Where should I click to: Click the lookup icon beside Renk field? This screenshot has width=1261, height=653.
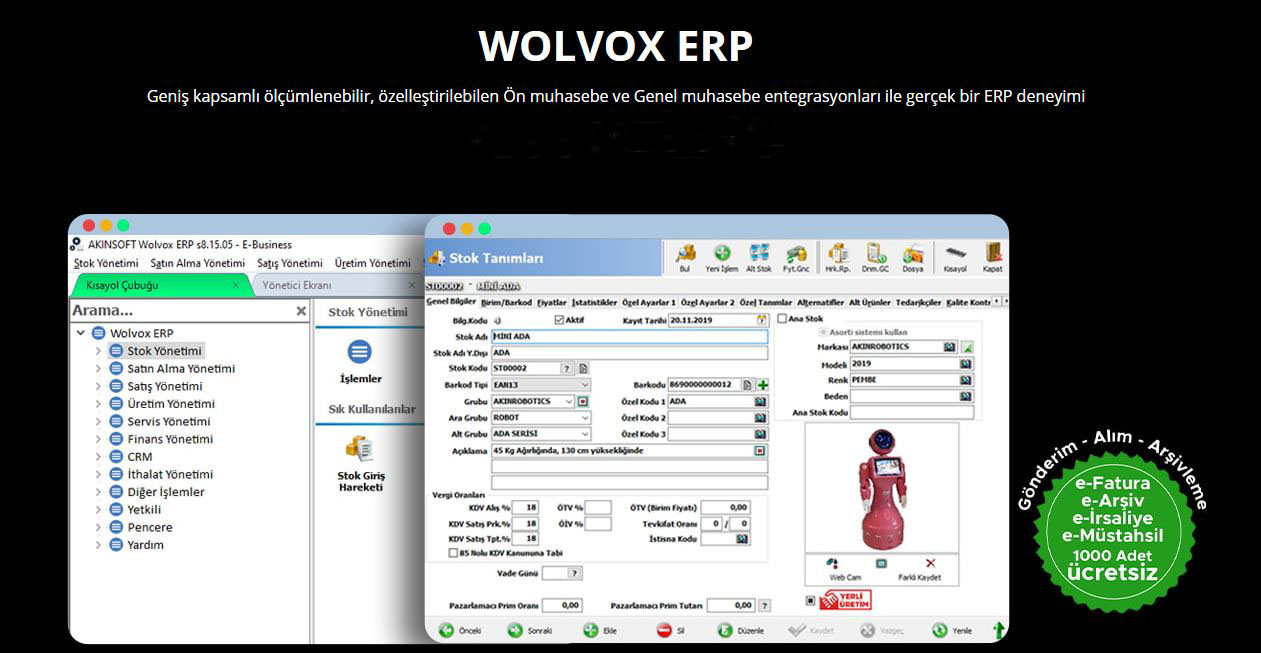965,380
